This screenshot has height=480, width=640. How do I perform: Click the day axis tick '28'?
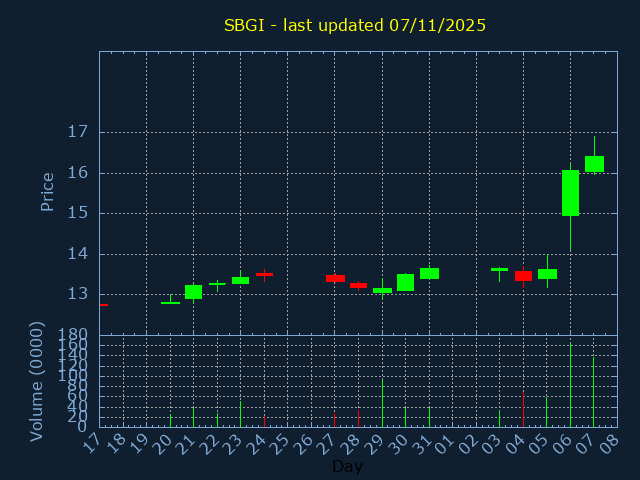[350, 443]
